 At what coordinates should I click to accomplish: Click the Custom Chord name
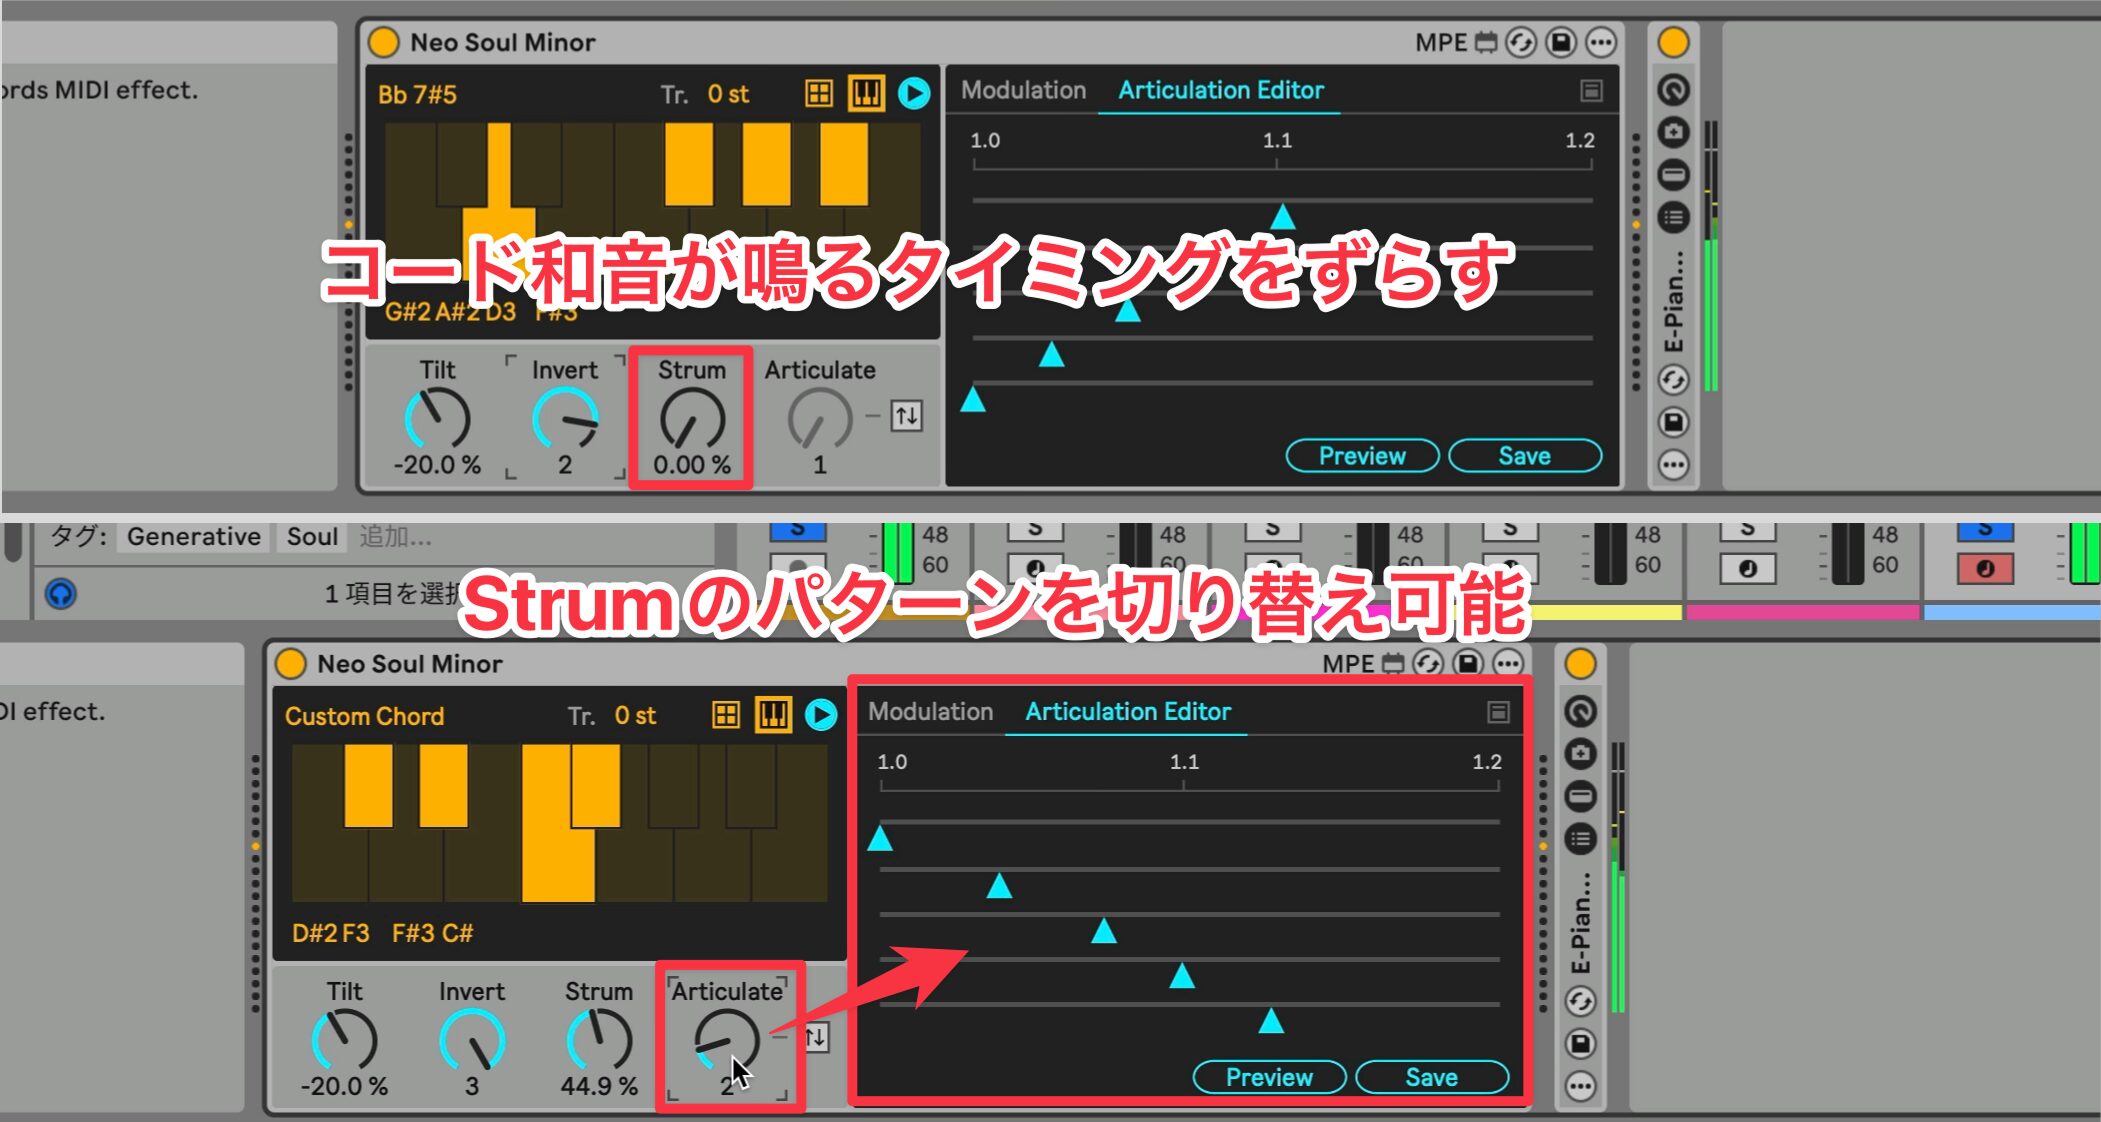364,716
